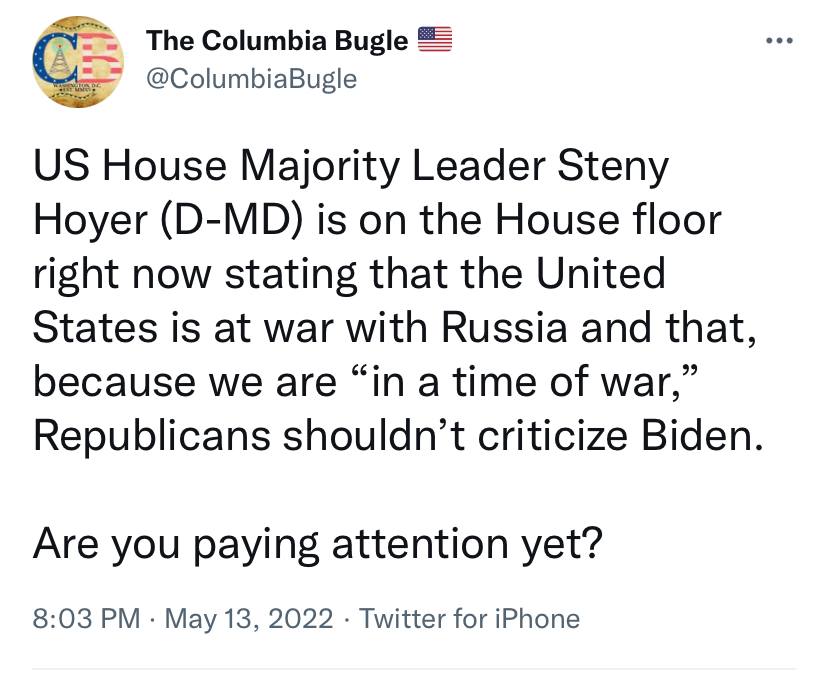This screenshot has height=680, width=828.
Task: Click the word "Russia" in the tweet
Action: [504, 327]
